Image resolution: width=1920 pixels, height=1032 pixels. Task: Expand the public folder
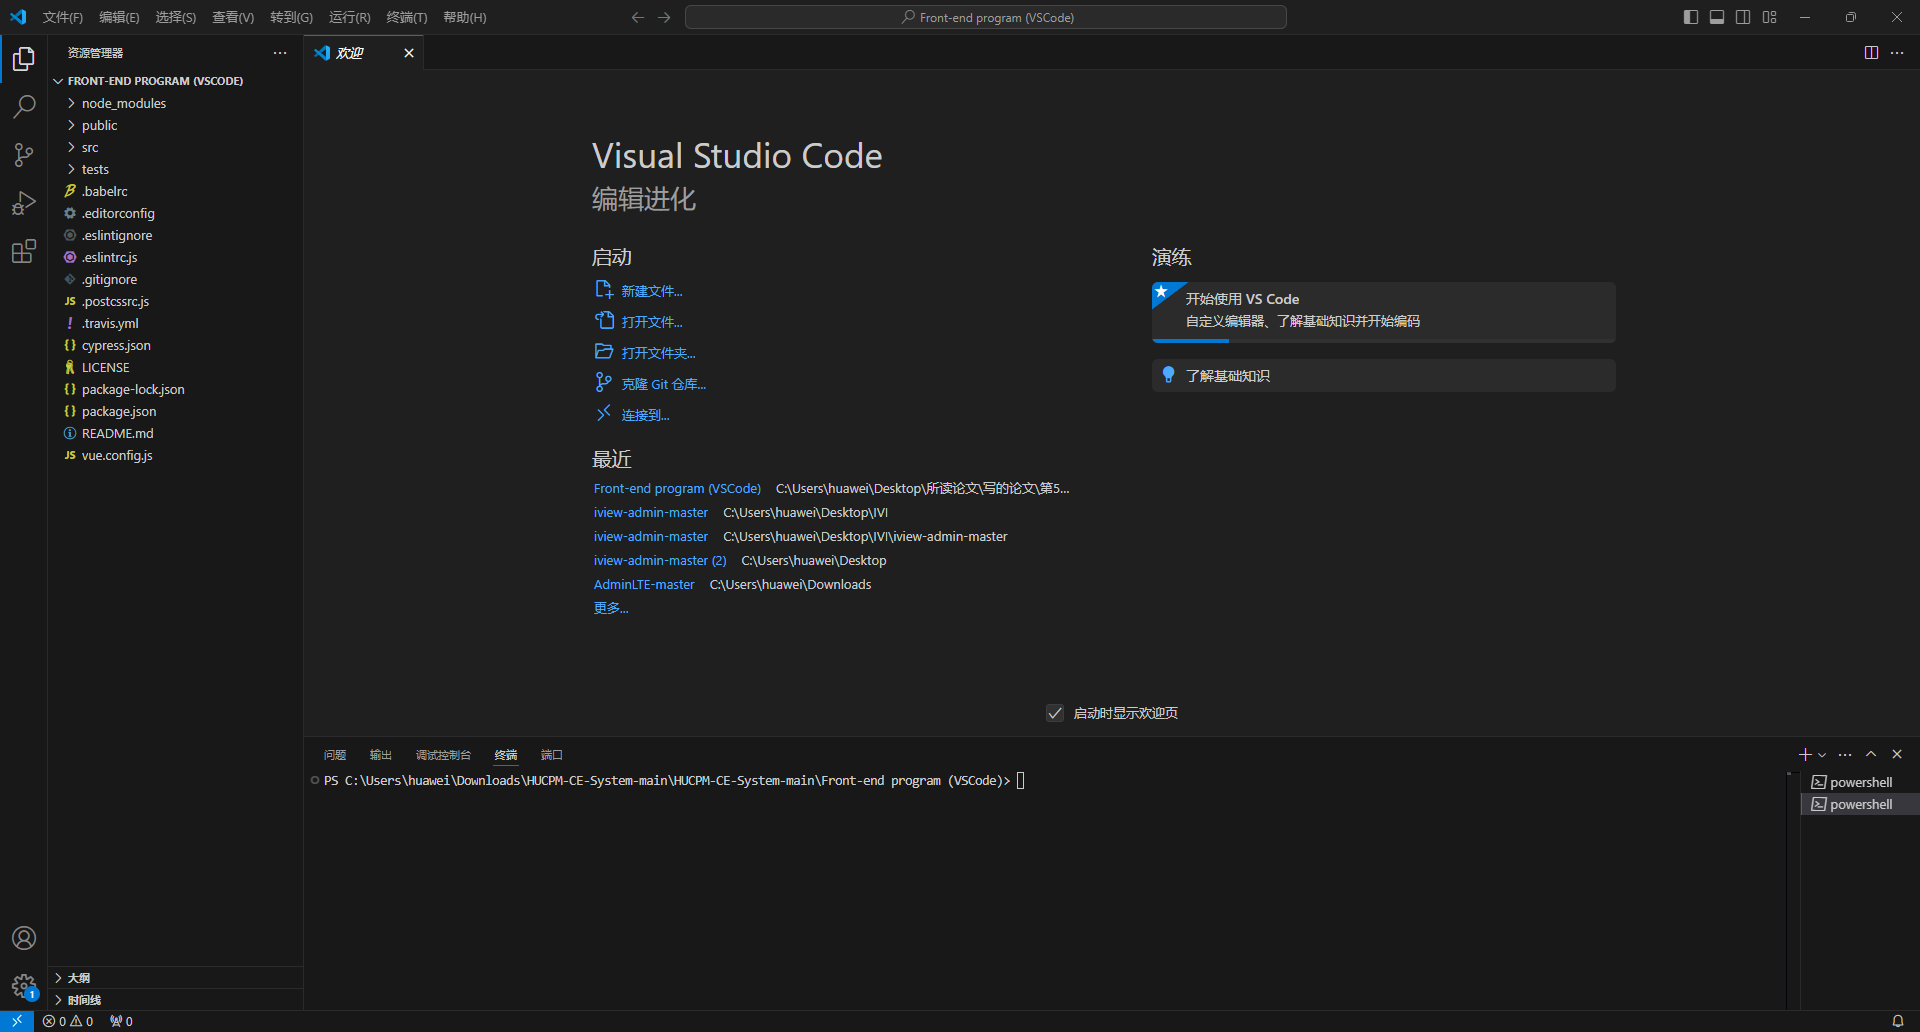(175, 125)
